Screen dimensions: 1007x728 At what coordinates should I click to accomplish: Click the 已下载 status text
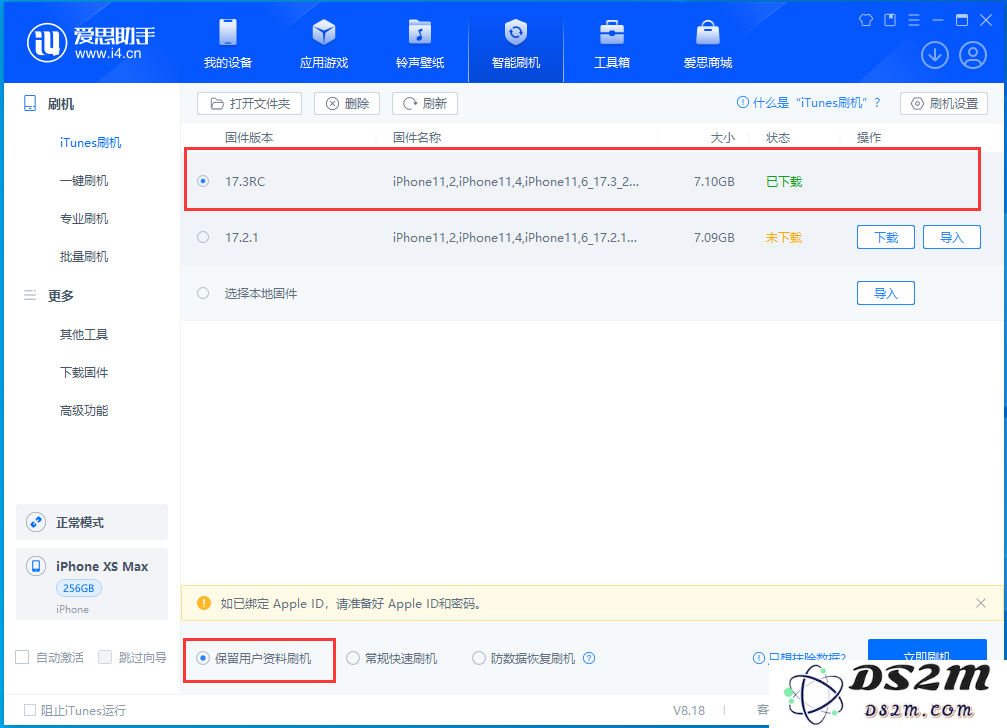coord(784,182)
